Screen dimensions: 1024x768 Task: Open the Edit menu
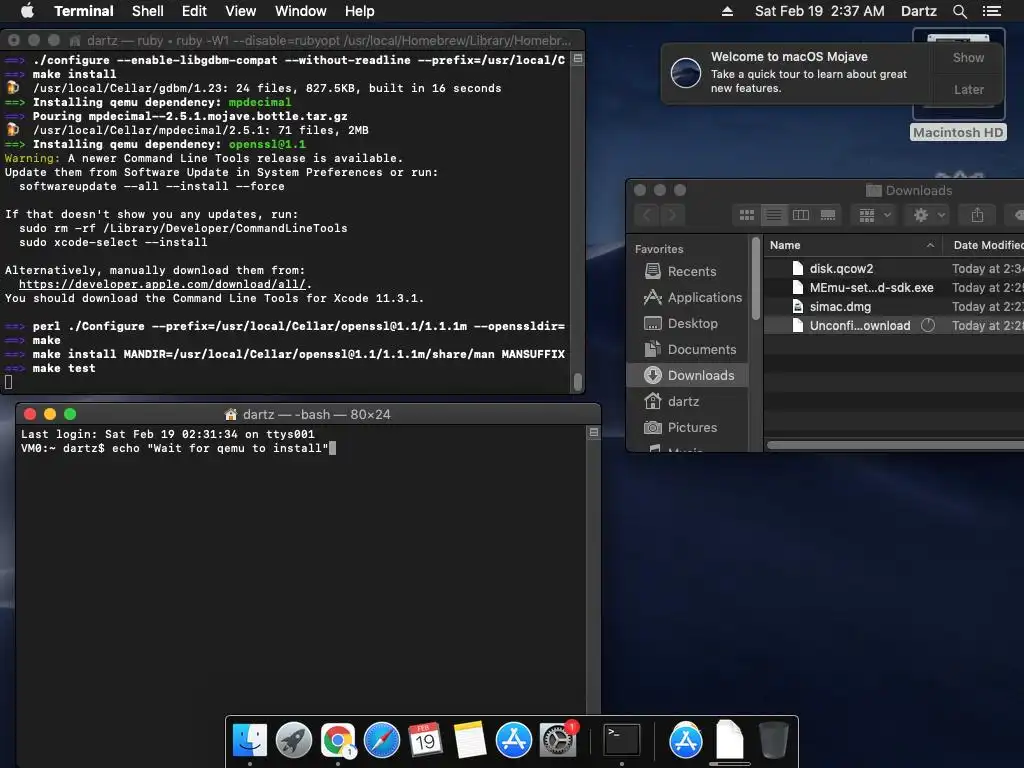194,11
